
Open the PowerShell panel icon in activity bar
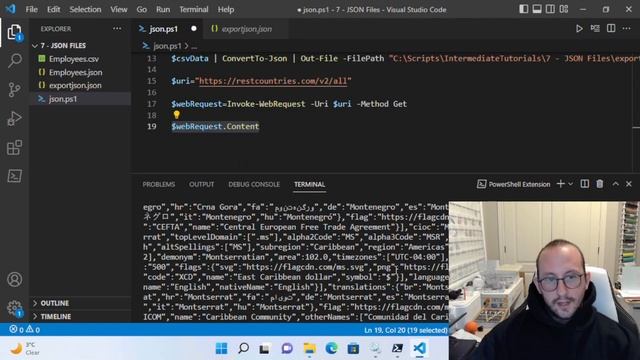coord(14,176)
